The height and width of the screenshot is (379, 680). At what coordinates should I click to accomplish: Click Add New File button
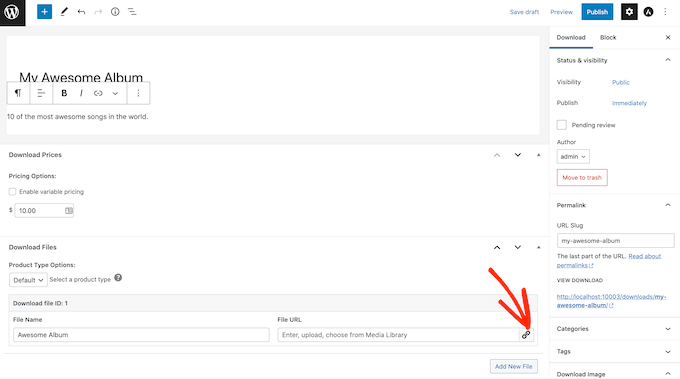[x=514, y=366]
